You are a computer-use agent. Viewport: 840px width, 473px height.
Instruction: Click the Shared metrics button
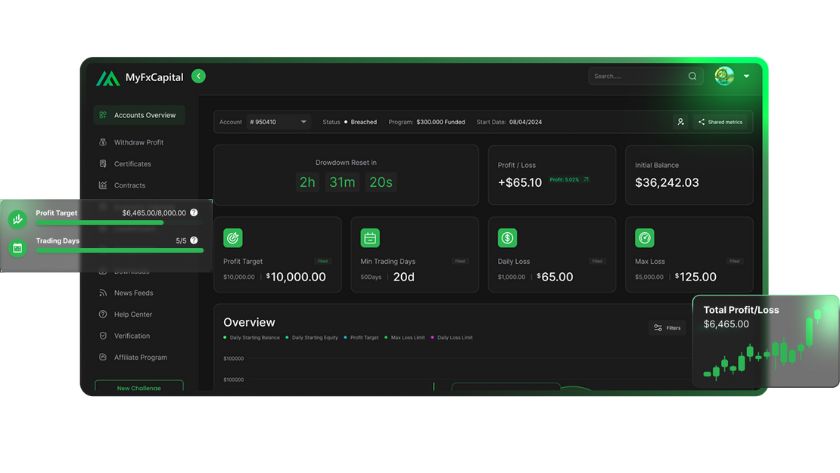[x=721, y=122]
